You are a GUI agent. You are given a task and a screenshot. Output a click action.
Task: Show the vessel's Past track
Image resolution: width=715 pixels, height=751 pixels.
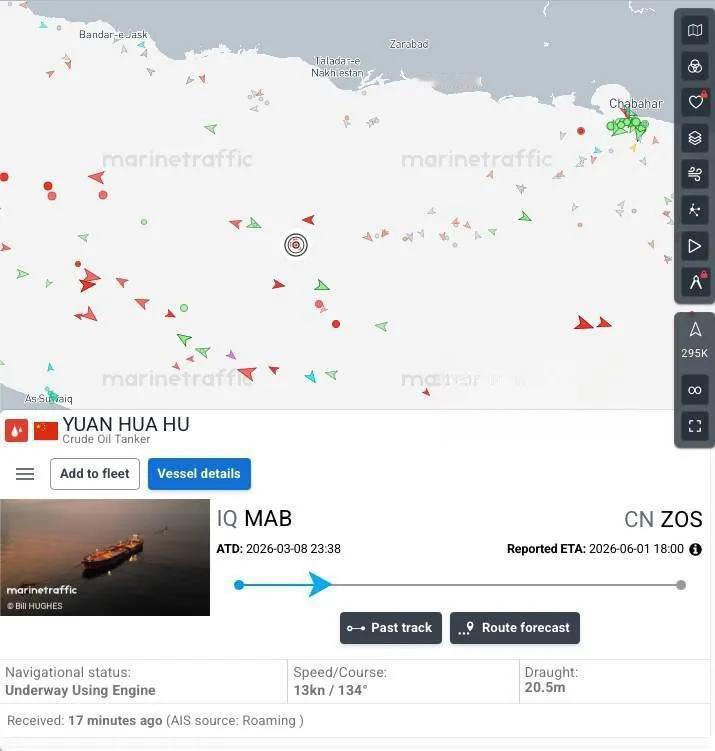[x=391, y=627]
